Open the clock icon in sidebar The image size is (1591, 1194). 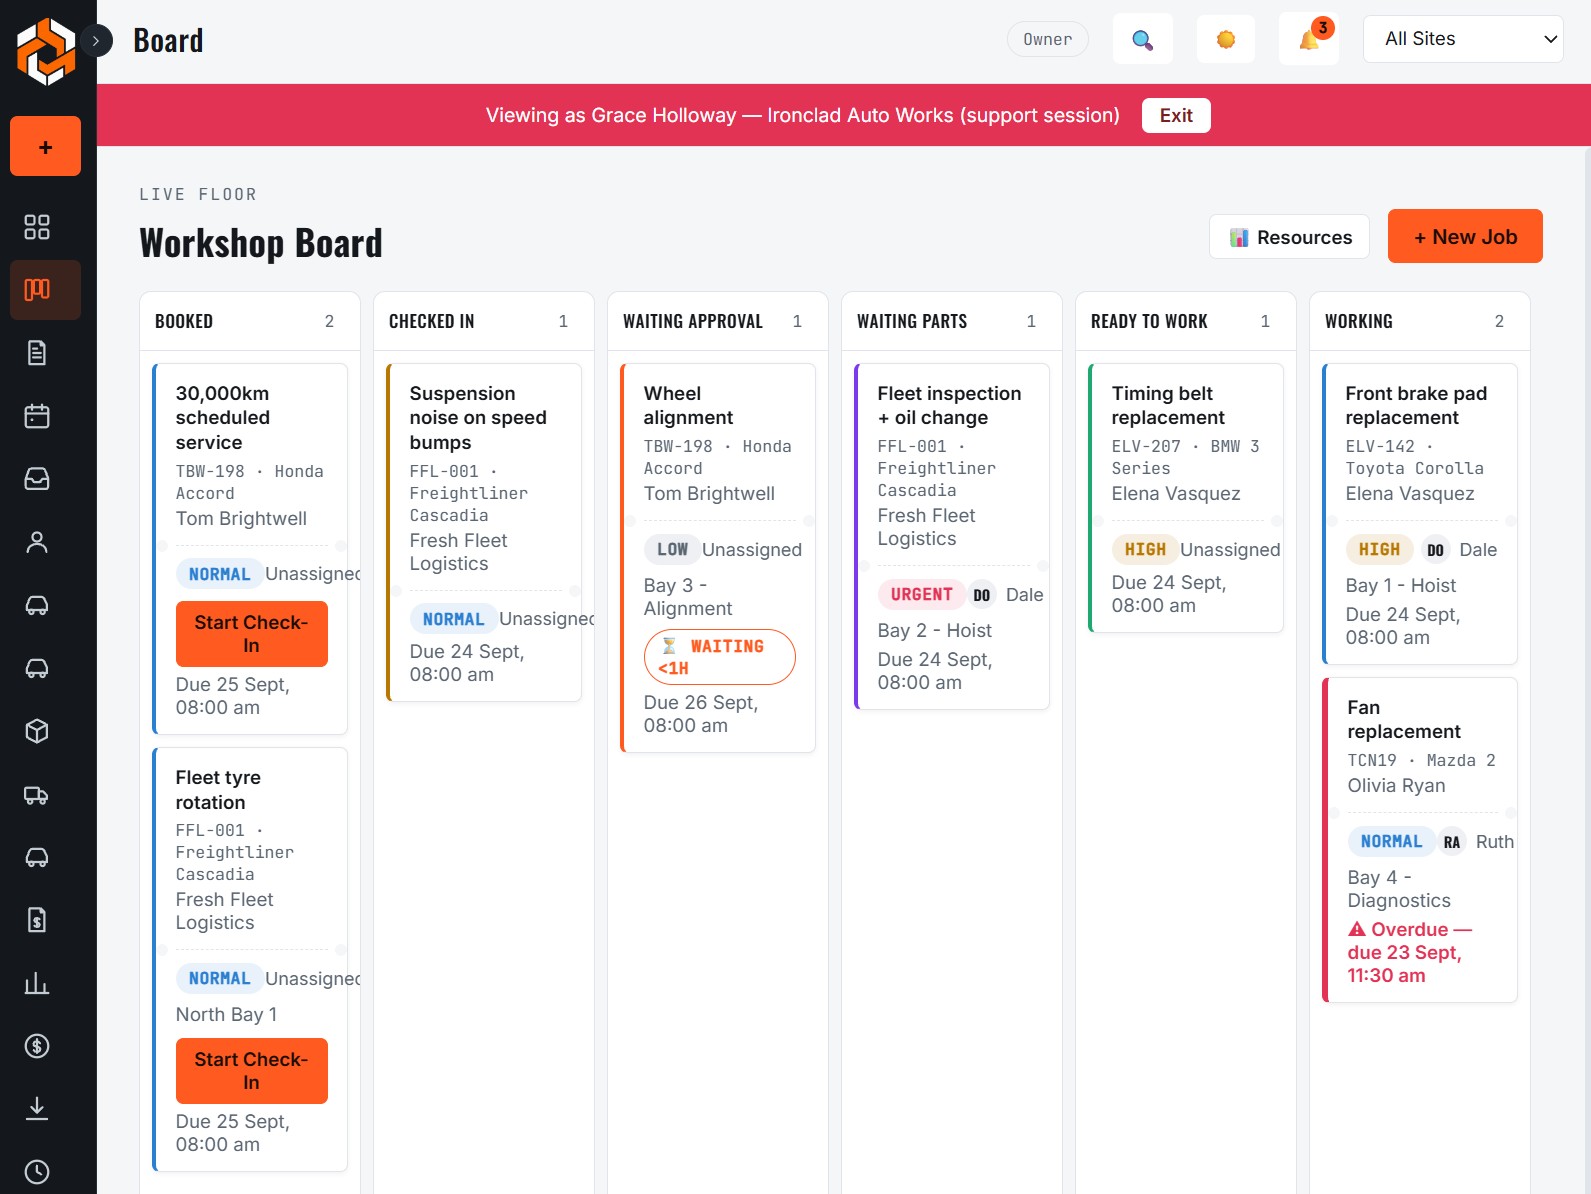click(37, 1172)
